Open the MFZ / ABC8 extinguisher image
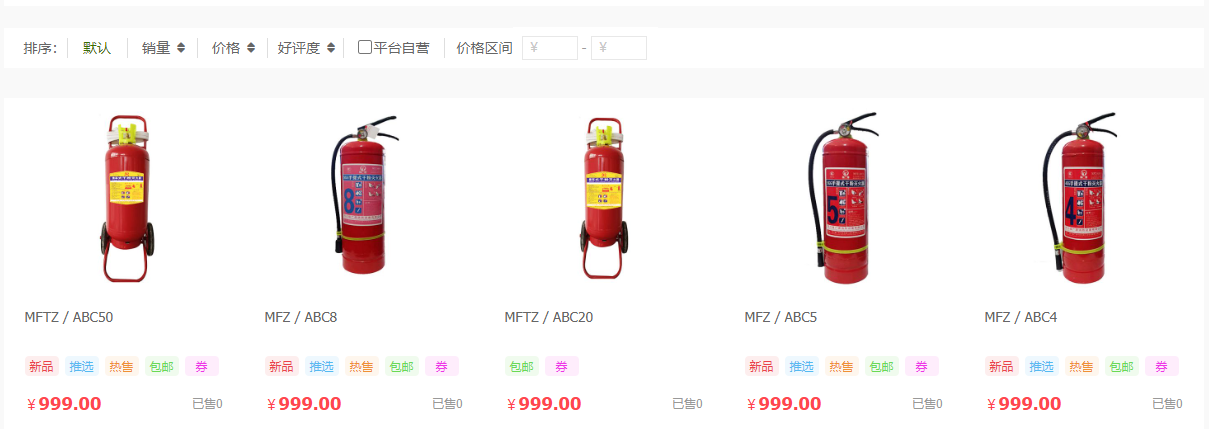1209x429 pixels. tap(364, 194)
